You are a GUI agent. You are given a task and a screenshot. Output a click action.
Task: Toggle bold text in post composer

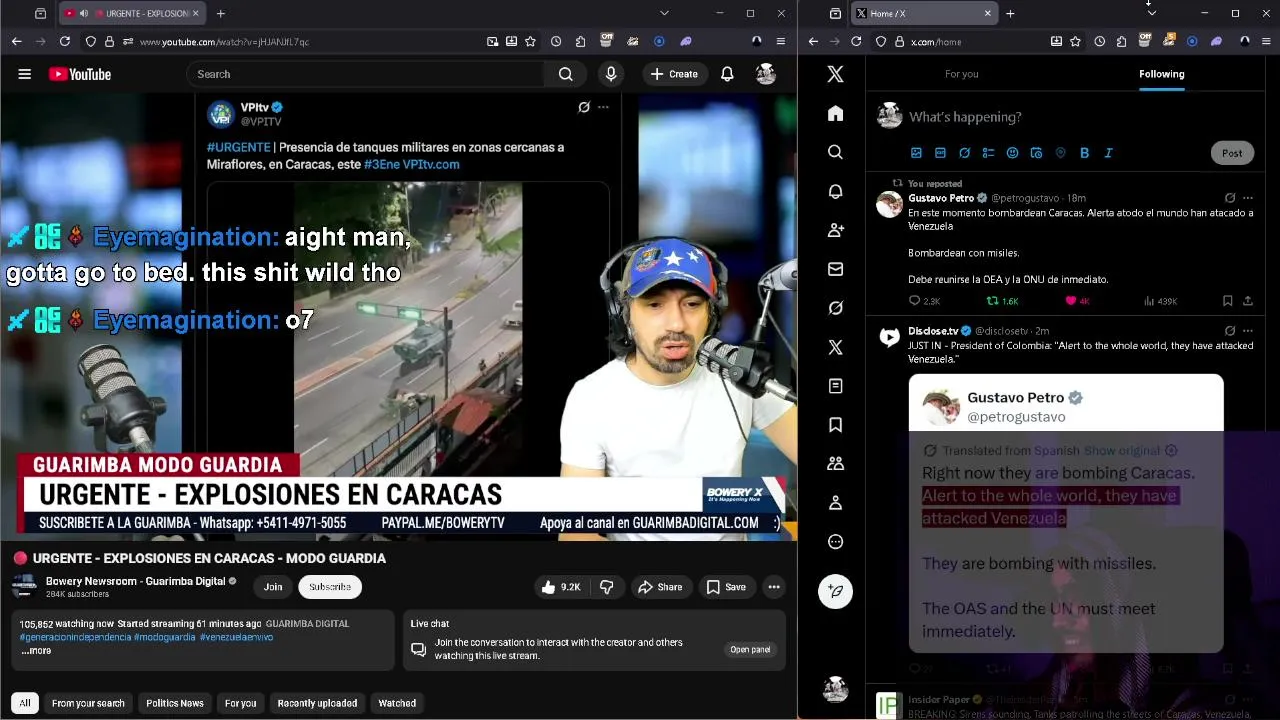pyautogui.click(x=1084, y=153)
